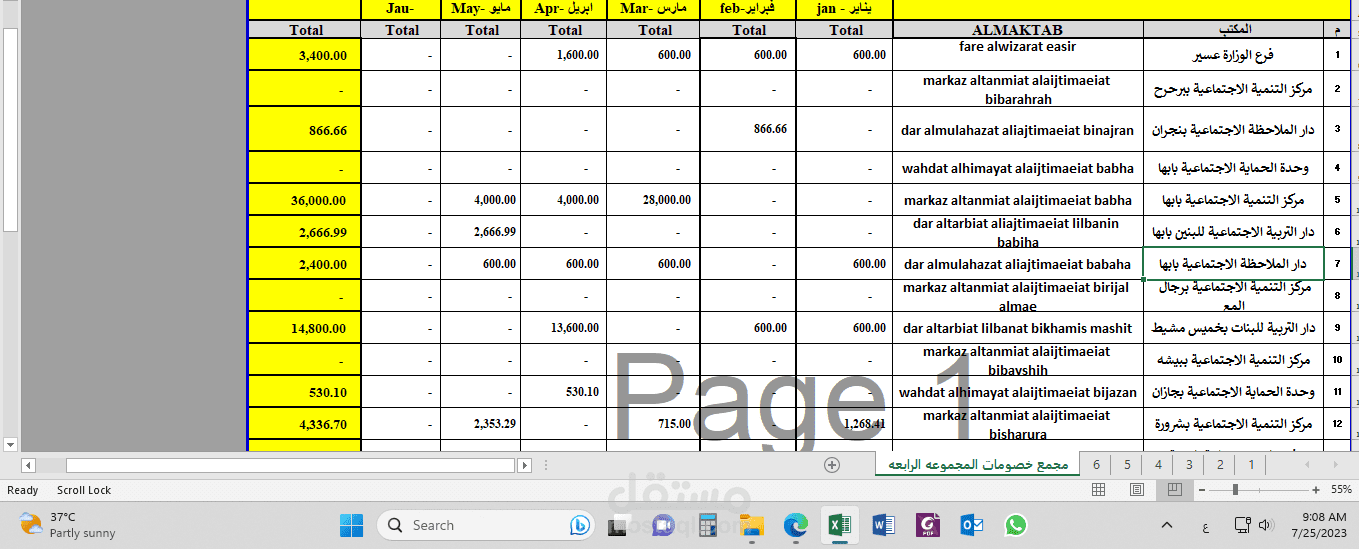Select the 3,400.00 total cell
Screen dimensions: 1359x549
click(304, 55)
